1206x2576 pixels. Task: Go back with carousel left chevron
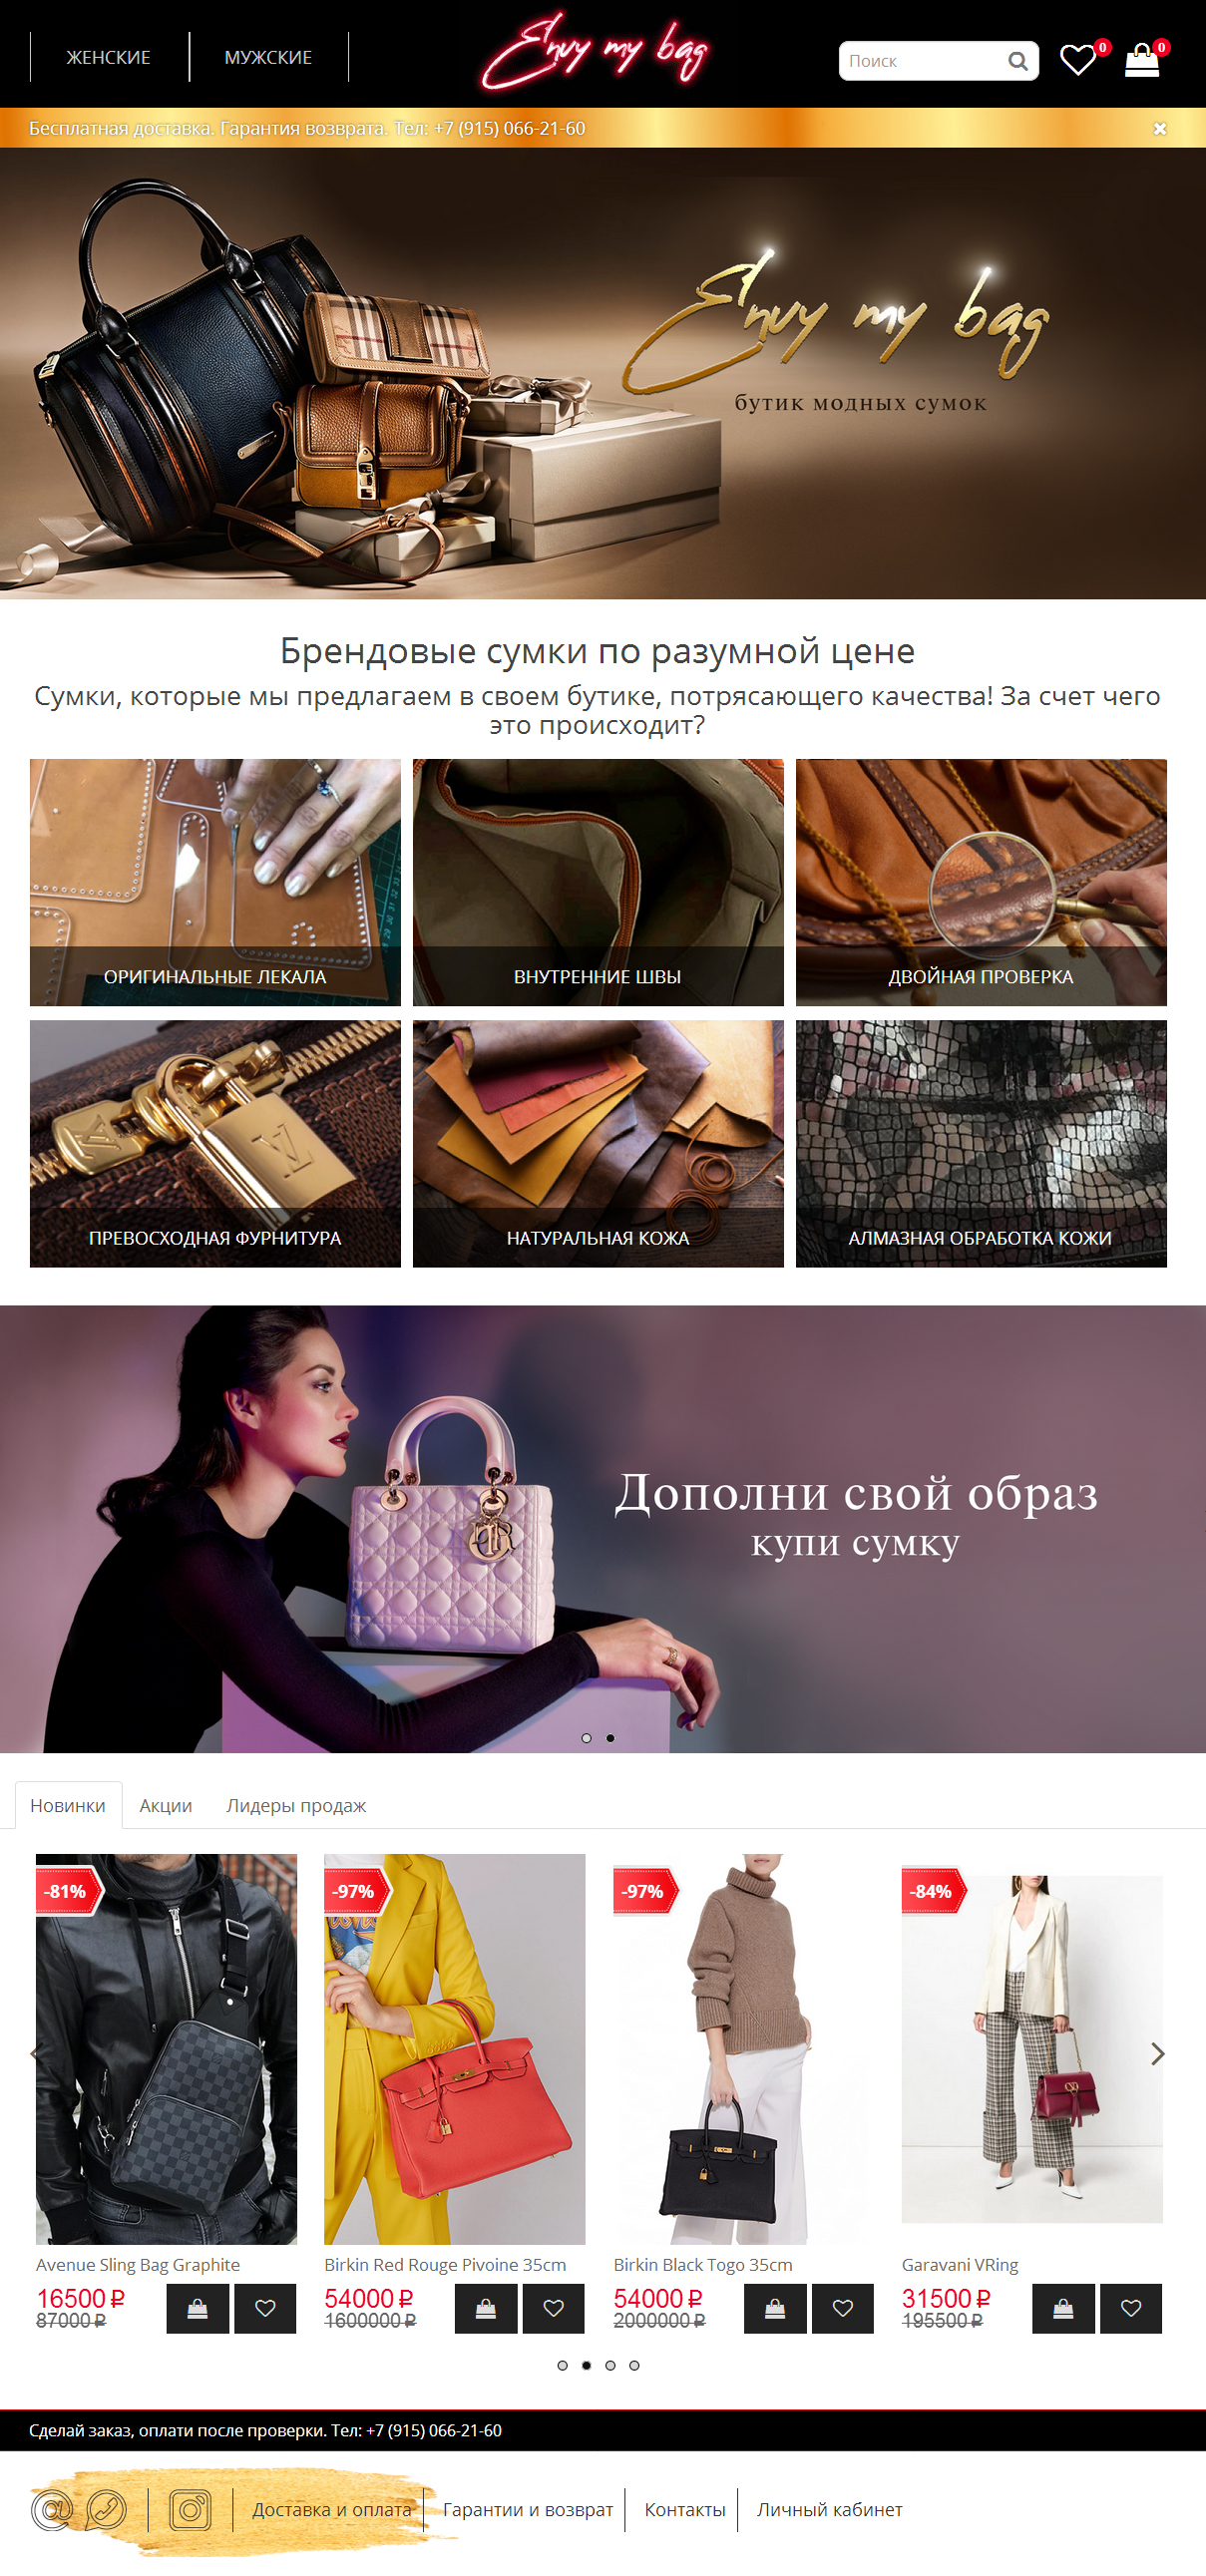(x=34, y=2054)
